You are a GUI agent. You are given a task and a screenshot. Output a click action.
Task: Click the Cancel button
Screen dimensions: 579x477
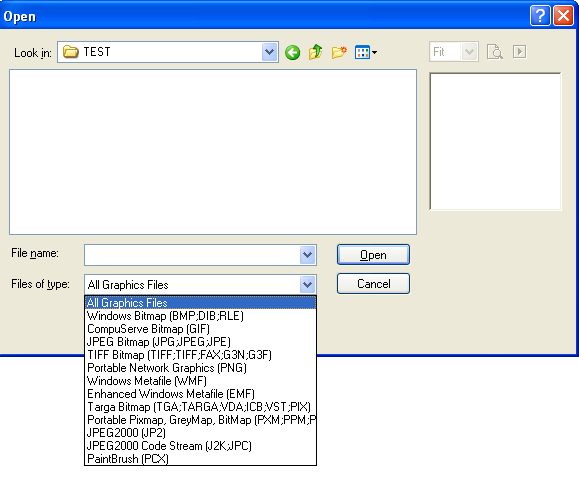(x=373, y=284)
